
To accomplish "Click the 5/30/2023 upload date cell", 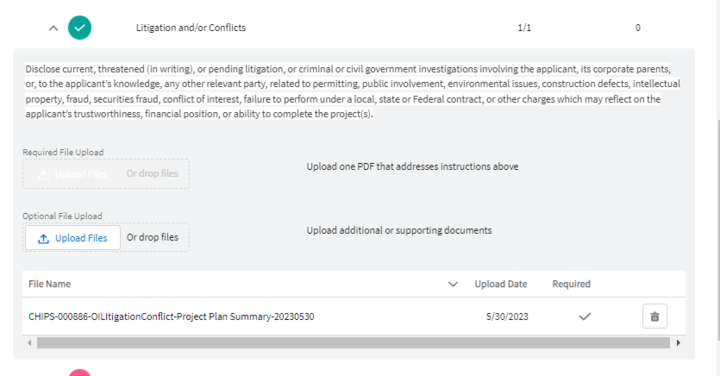I will tap(507, 316).
